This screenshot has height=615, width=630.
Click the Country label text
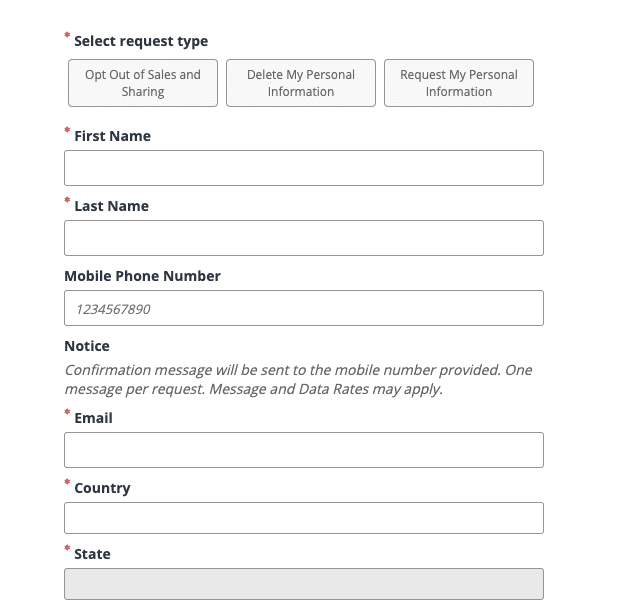(x=102, y=488)
